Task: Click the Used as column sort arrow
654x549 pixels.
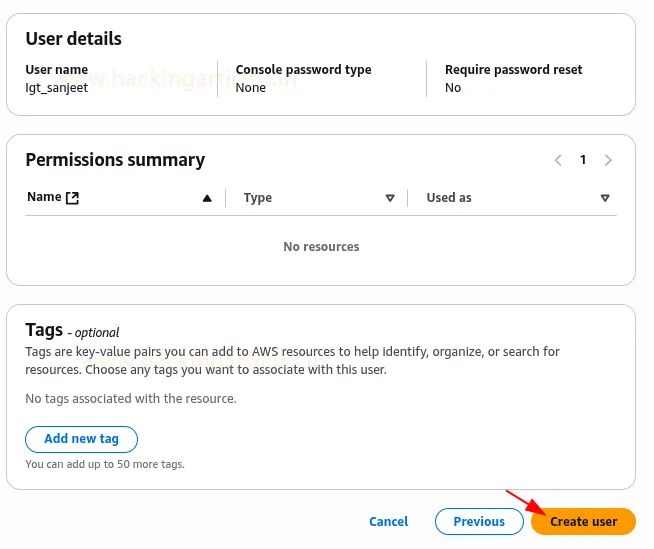Action: pos(605,198)
